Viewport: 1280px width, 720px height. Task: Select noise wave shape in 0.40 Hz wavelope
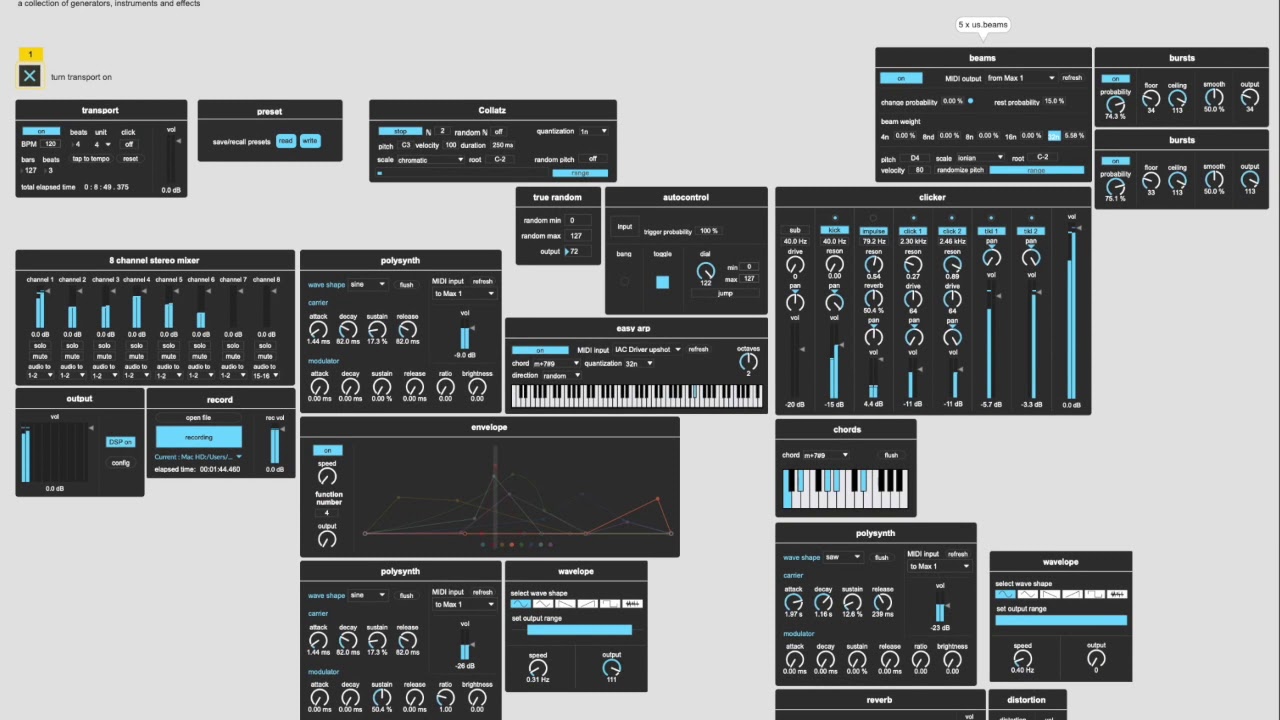[1118, 594]
